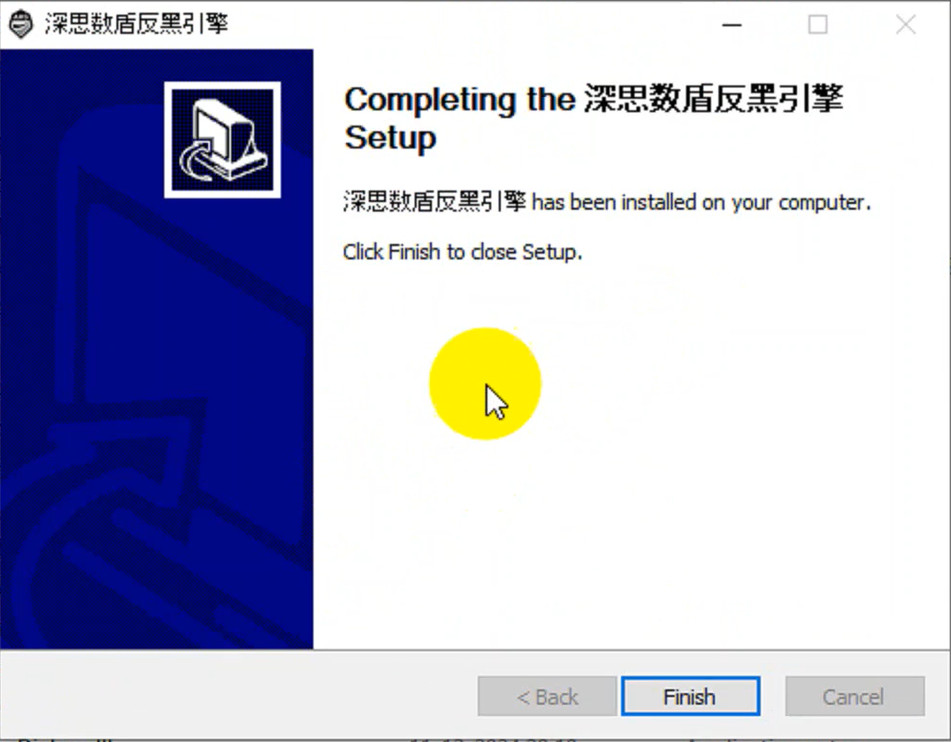Minimize the installer window

coord(732,25)
